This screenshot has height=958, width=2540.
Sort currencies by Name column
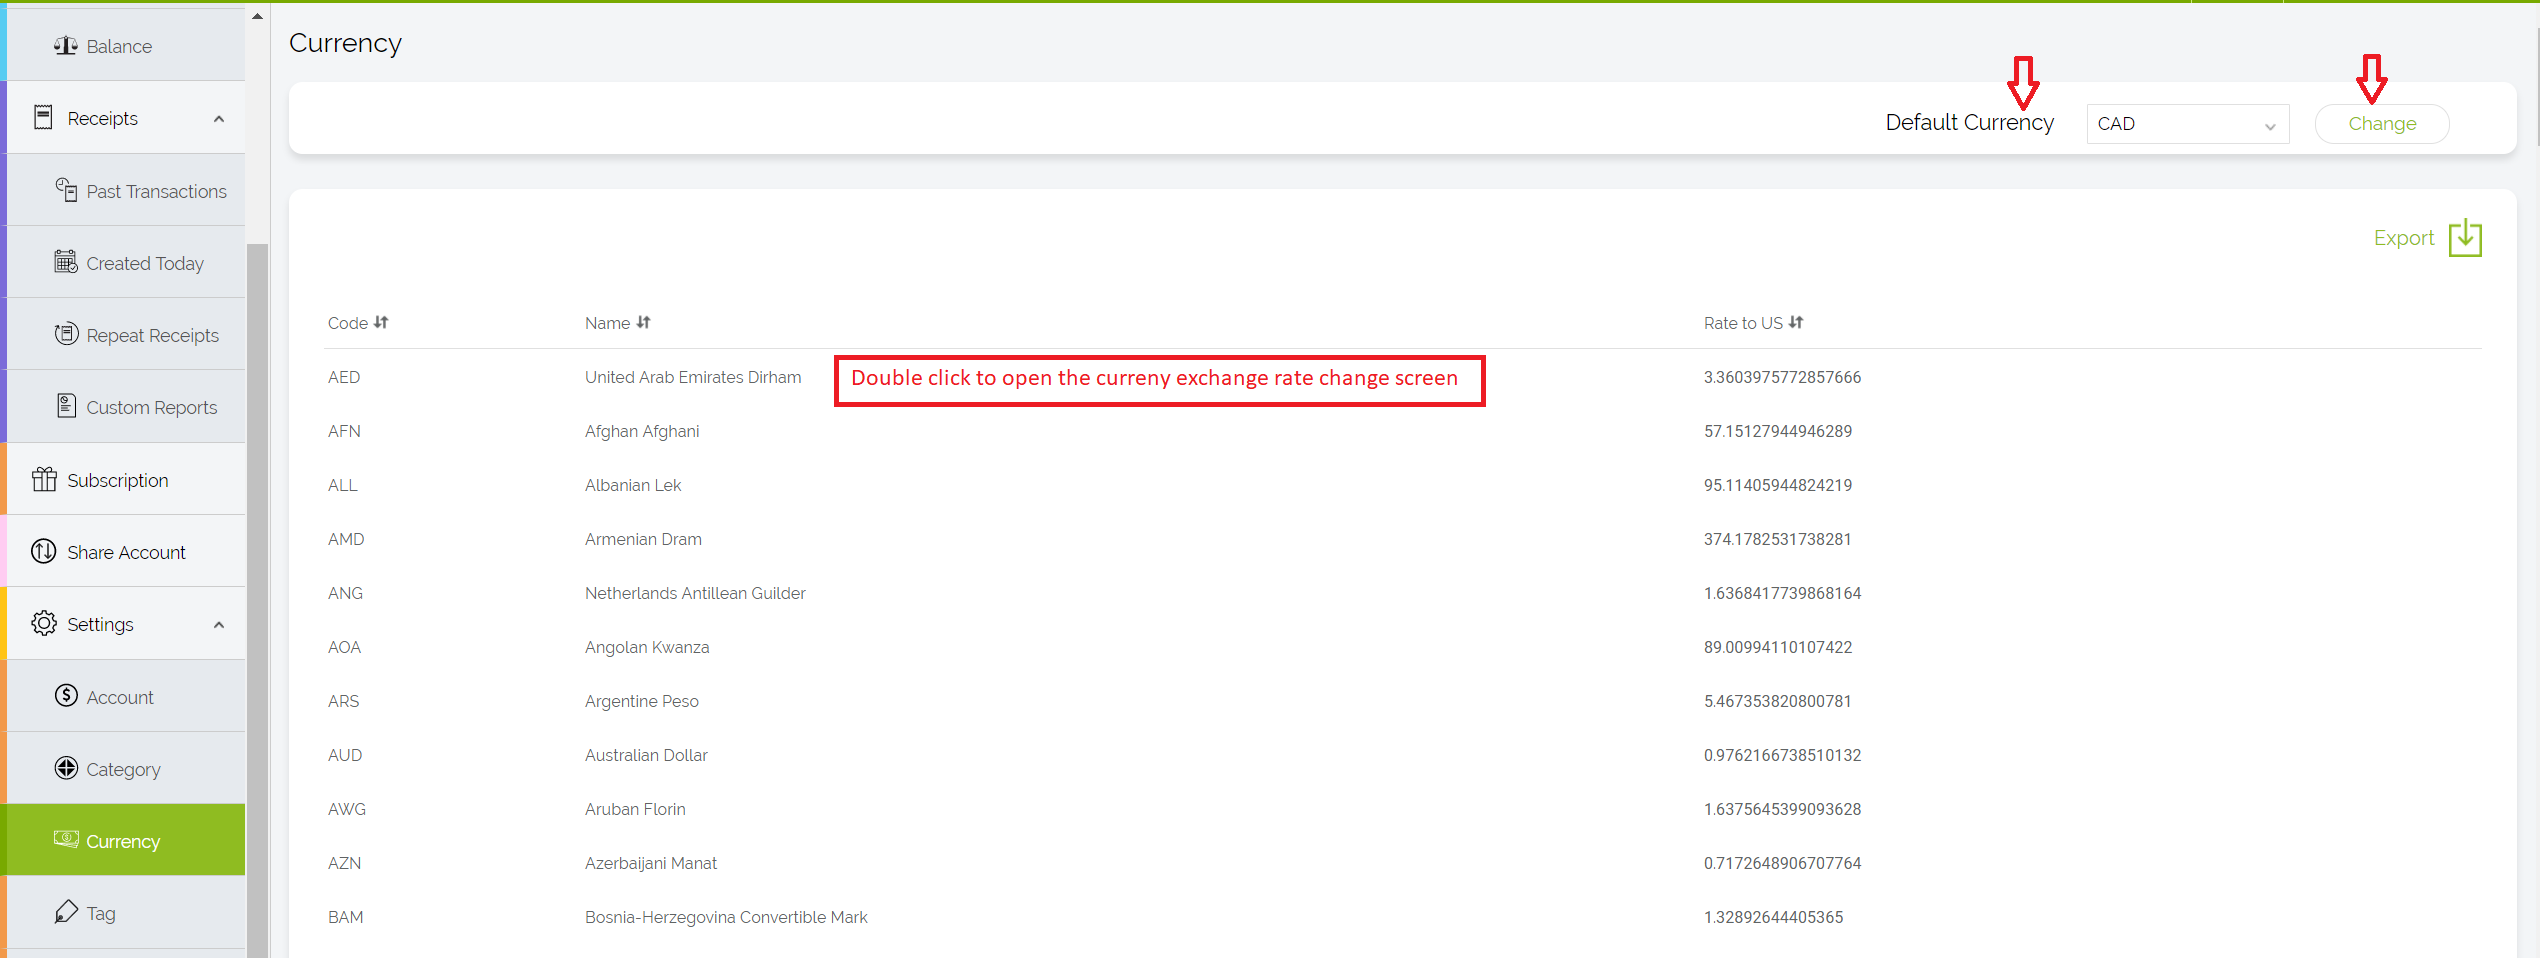pyautogui.click(x=644, y=323)
